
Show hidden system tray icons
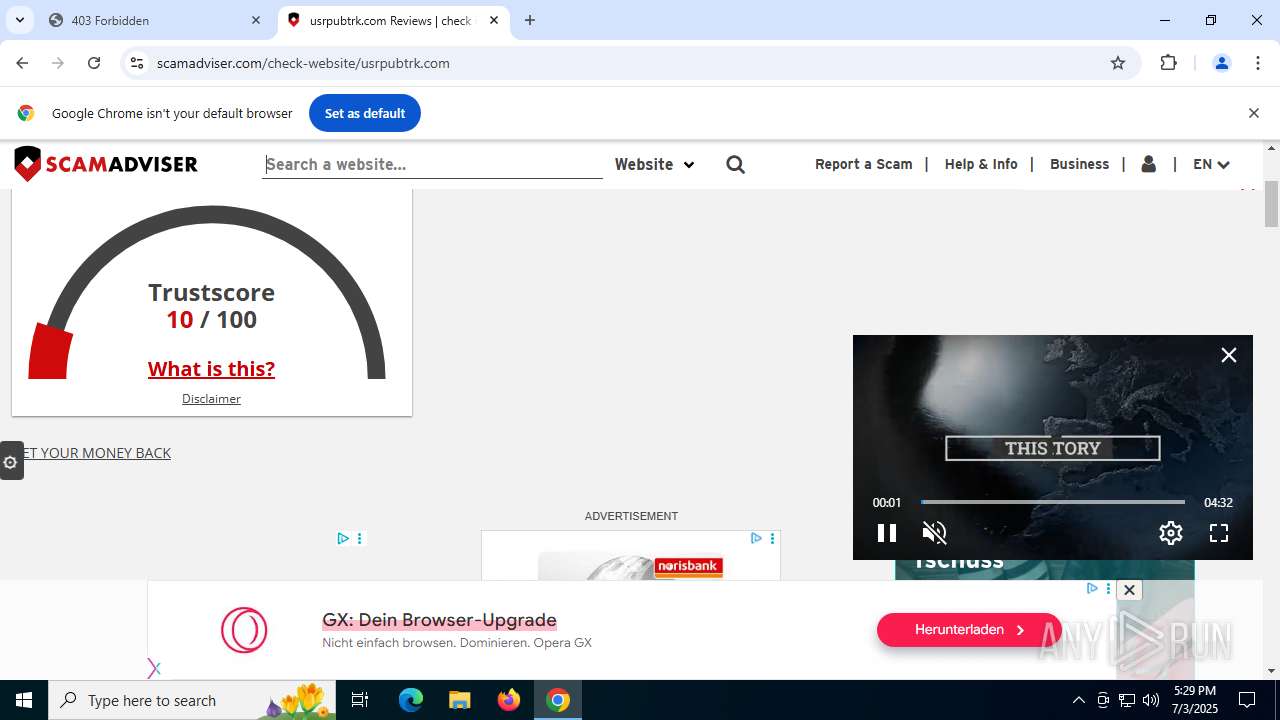tap(1078, 700)
